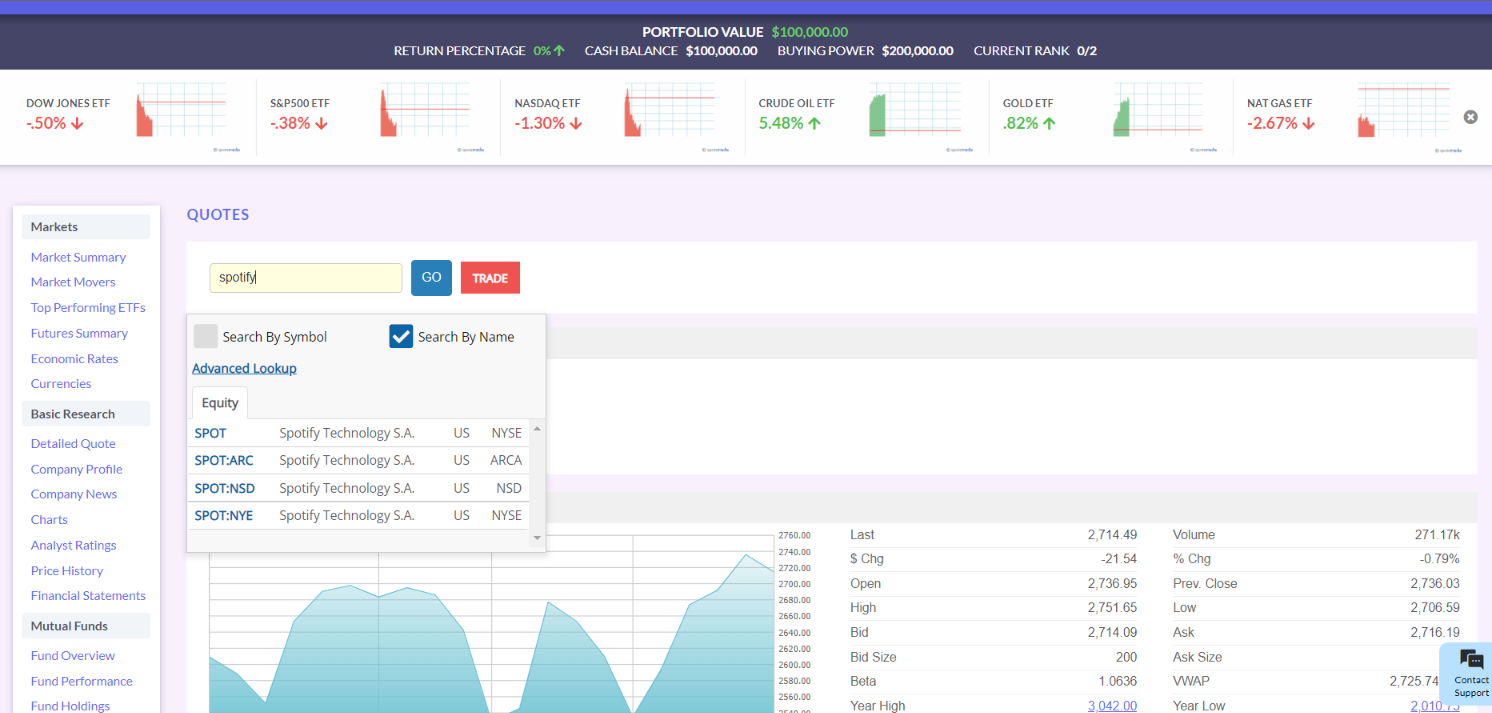This screenshot has height=713, width=1492.
Task: Click the Gold ETF .82% change
Action: [x=1029, y=123]
